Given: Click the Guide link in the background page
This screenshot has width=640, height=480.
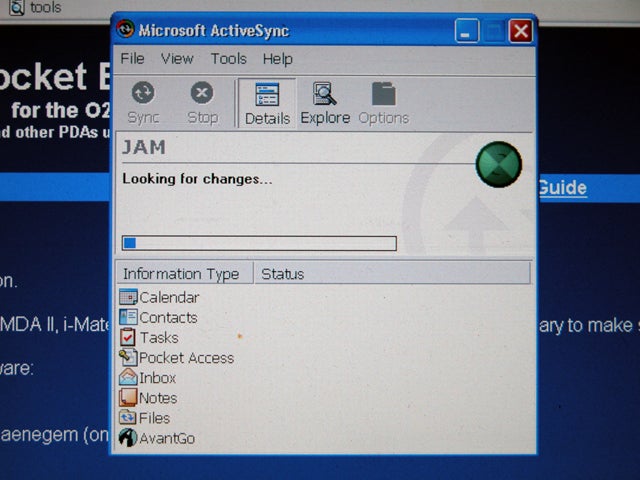Looking at the screenshot, I should click(x=563, y=188).
